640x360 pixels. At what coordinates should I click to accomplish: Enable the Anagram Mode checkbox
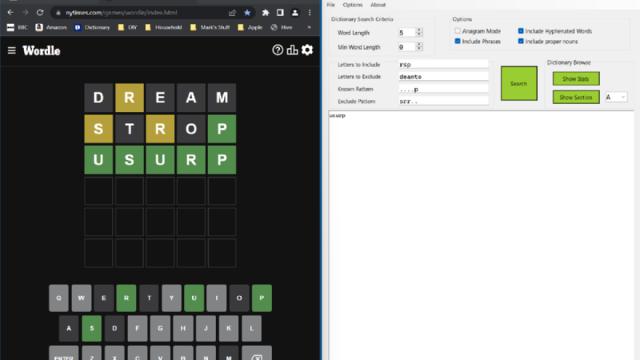[x=458, y=31]
